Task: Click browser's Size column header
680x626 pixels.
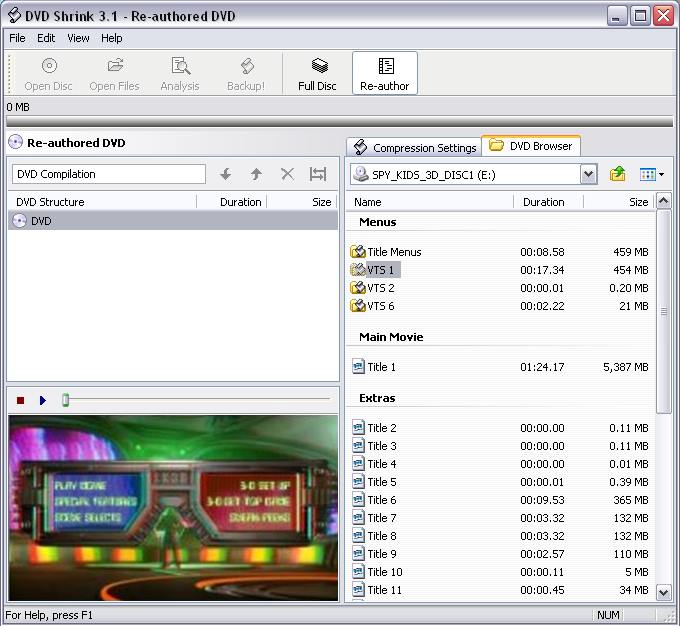Action: pos(619,202)
